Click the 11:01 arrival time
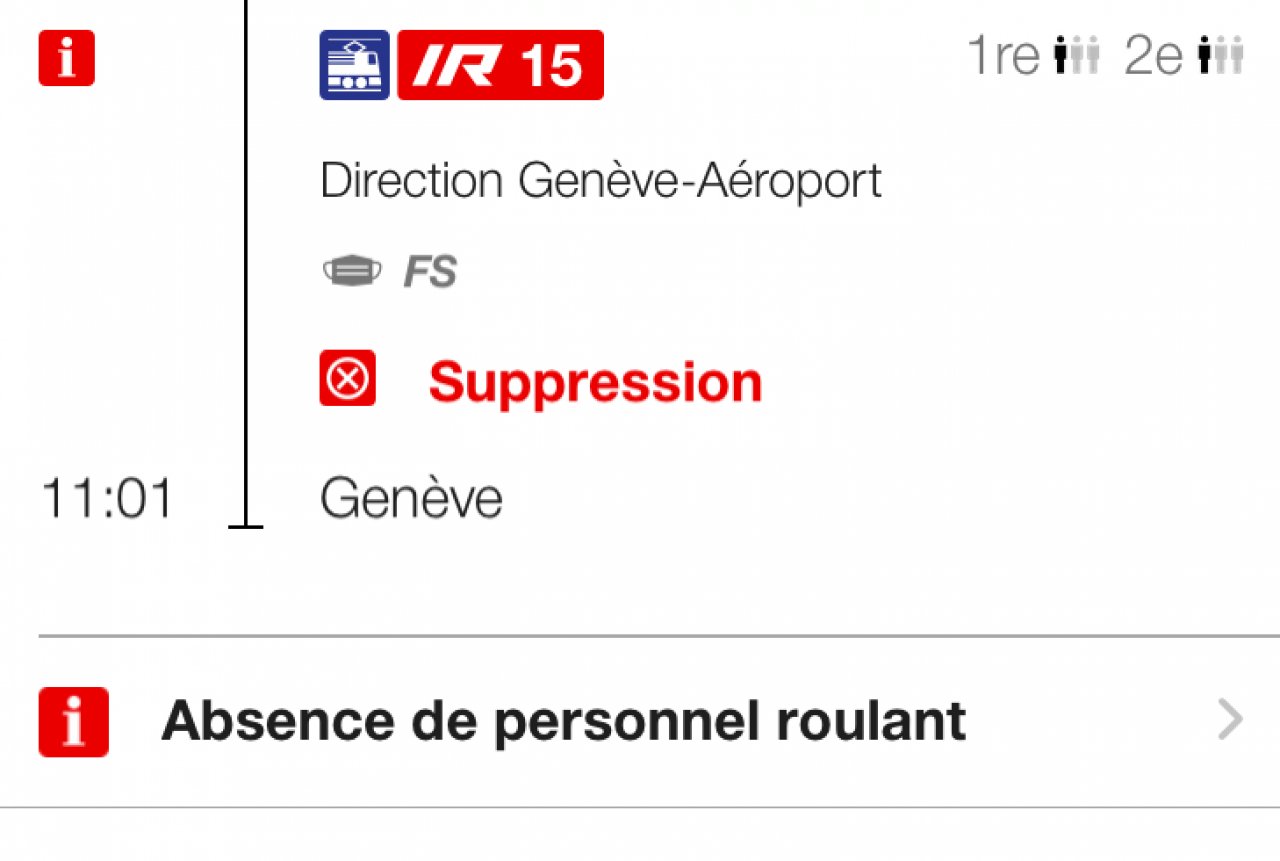Viewport: 1280px width, 861px height. click(x=107, y=498)
